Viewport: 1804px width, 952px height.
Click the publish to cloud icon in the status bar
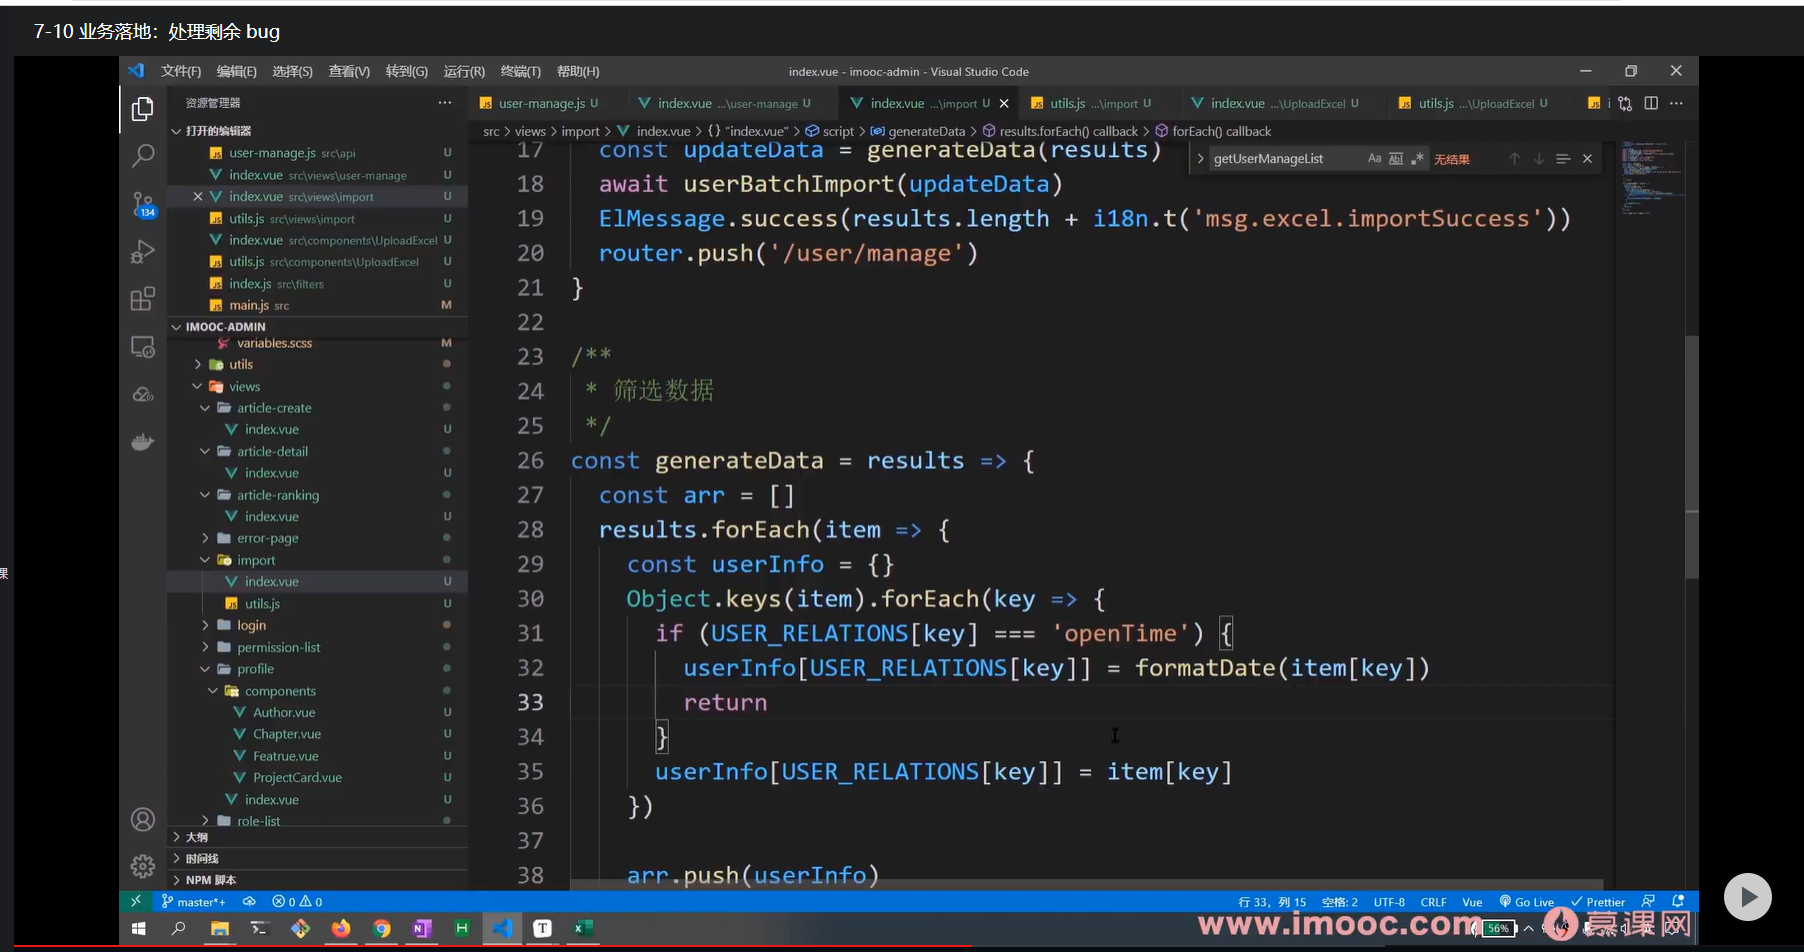249,901
